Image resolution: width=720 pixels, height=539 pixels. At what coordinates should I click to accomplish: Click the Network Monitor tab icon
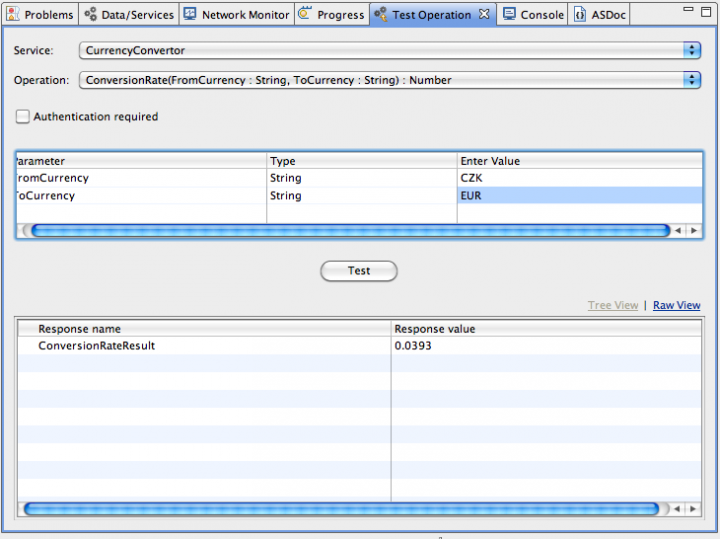pyautogui.click(x=190, y=14)
